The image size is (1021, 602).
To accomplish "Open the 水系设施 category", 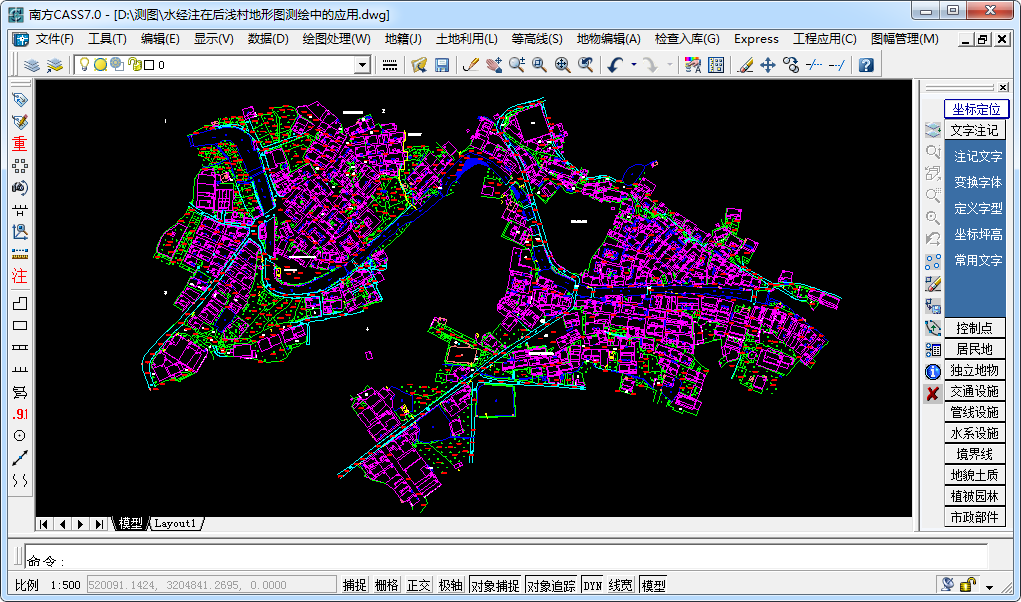I will tap(975, 433).
